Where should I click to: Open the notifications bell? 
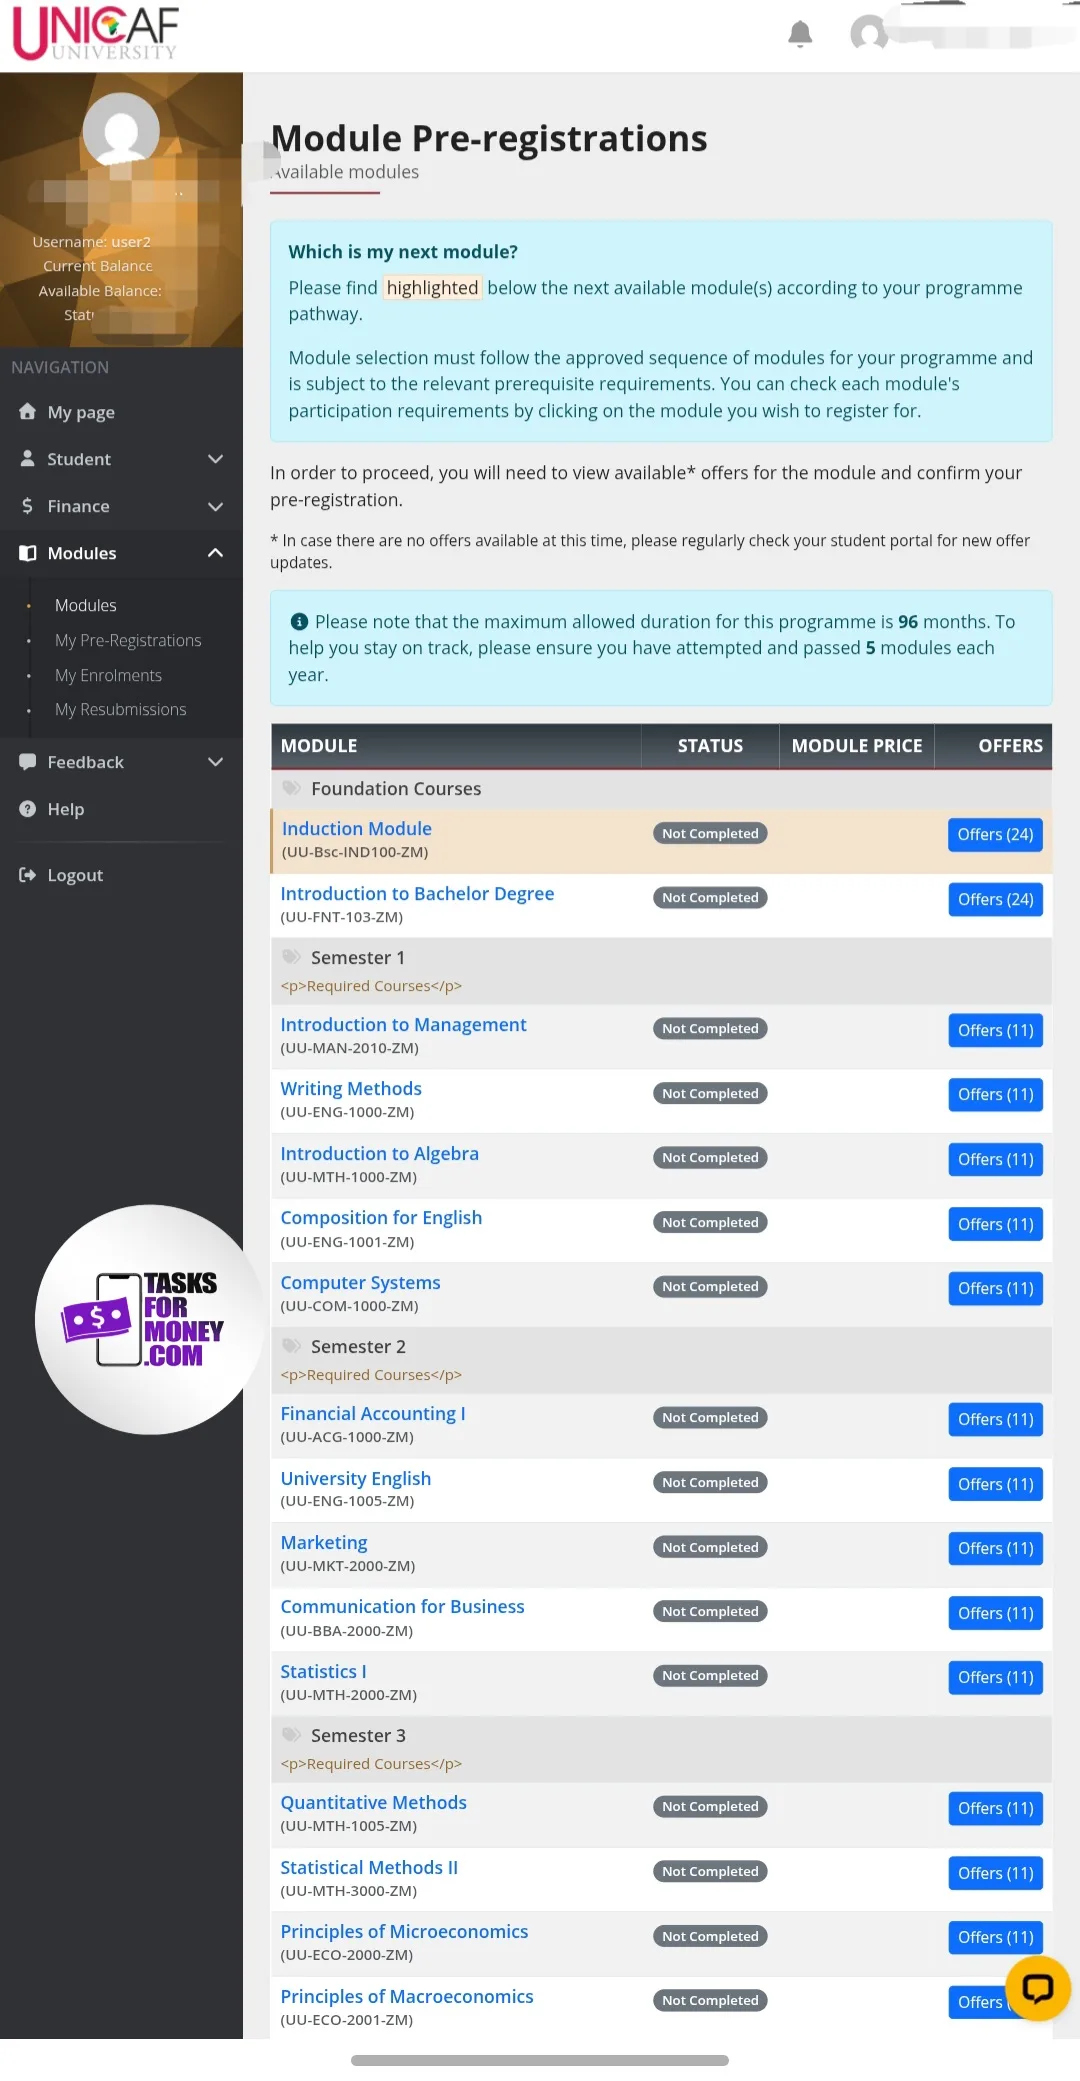(800, 34)
